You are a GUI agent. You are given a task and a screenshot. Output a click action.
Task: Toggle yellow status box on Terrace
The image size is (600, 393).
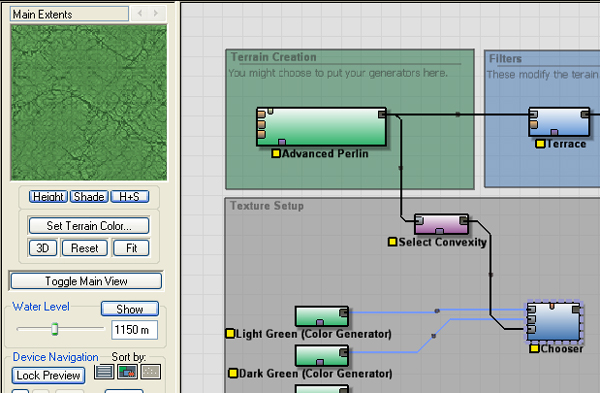click(x=540, y=144)
